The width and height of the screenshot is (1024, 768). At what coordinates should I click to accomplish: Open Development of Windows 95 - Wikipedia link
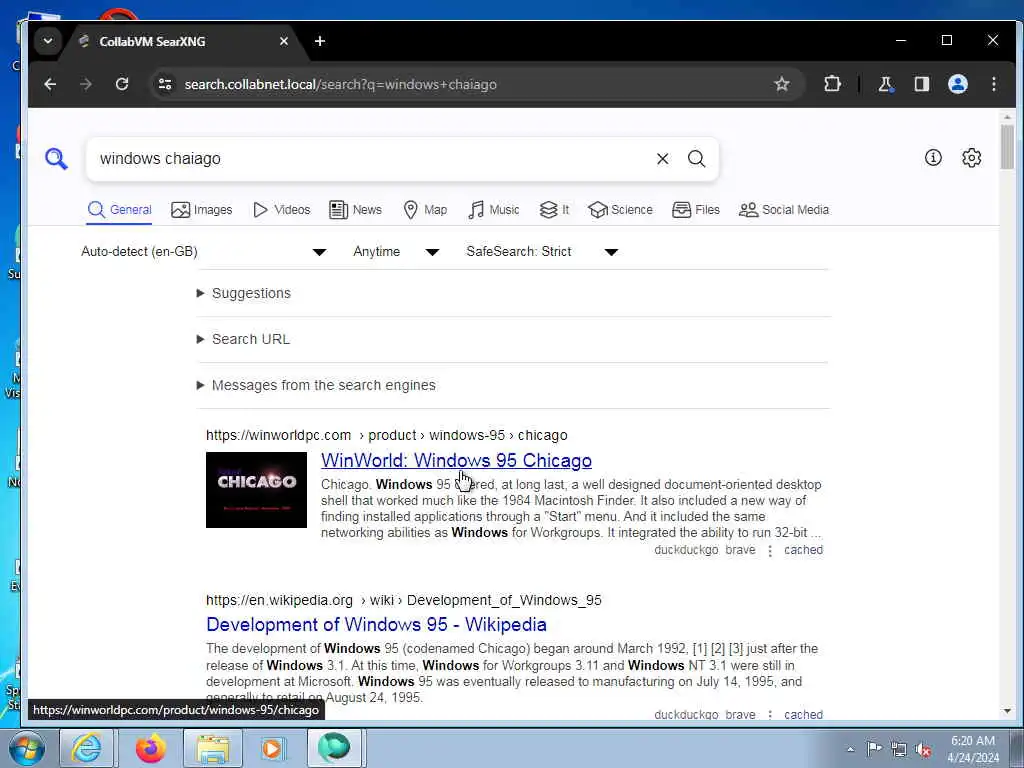point(376,624)
